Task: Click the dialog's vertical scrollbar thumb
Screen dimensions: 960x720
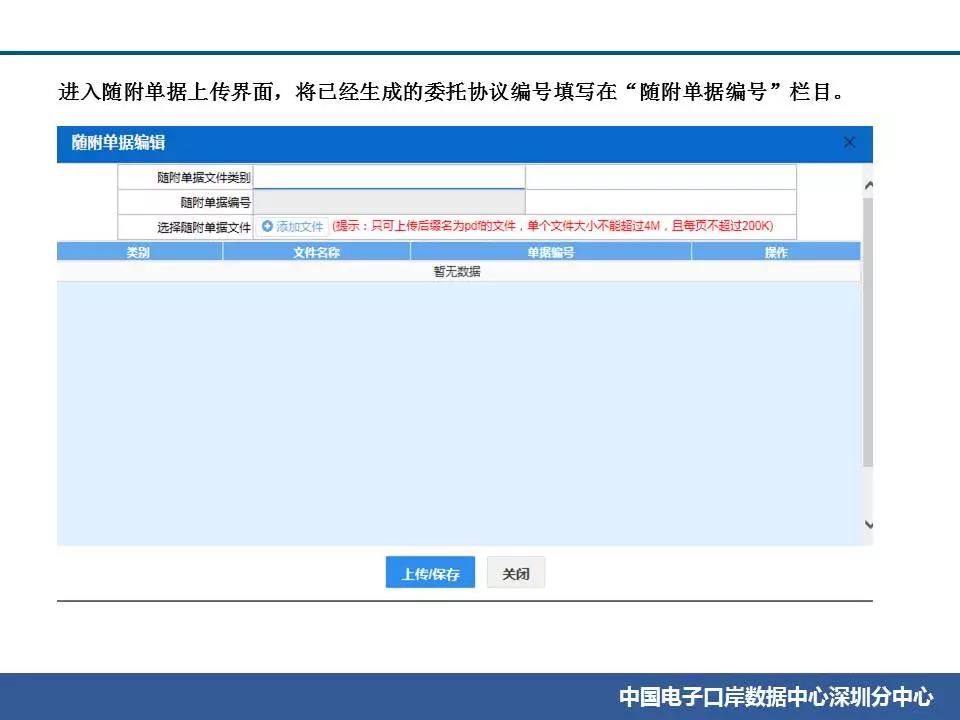Action: click(x=867, y=330)
